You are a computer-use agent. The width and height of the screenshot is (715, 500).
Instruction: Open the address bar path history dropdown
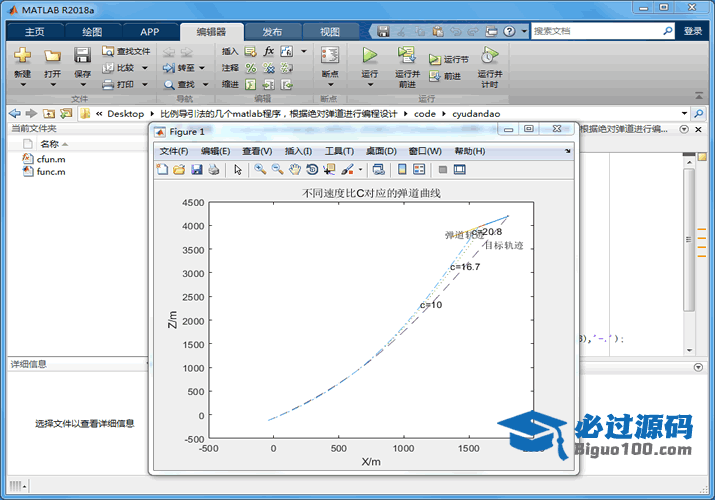(684, 113)
